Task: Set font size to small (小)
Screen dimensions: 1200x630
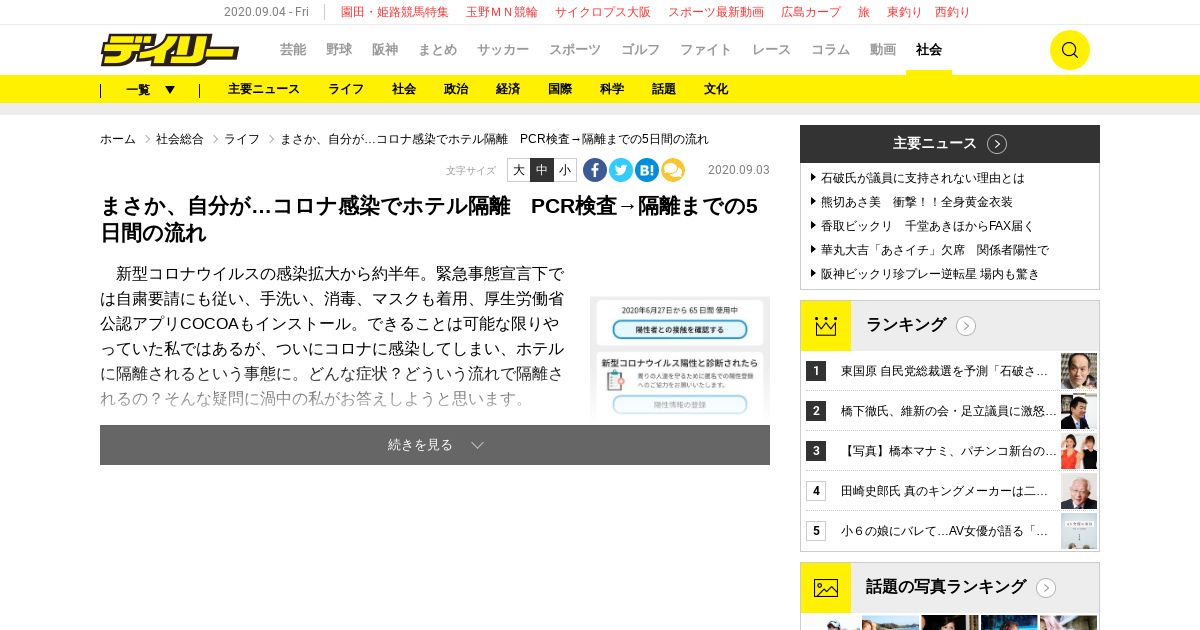Action: (565, 170)
